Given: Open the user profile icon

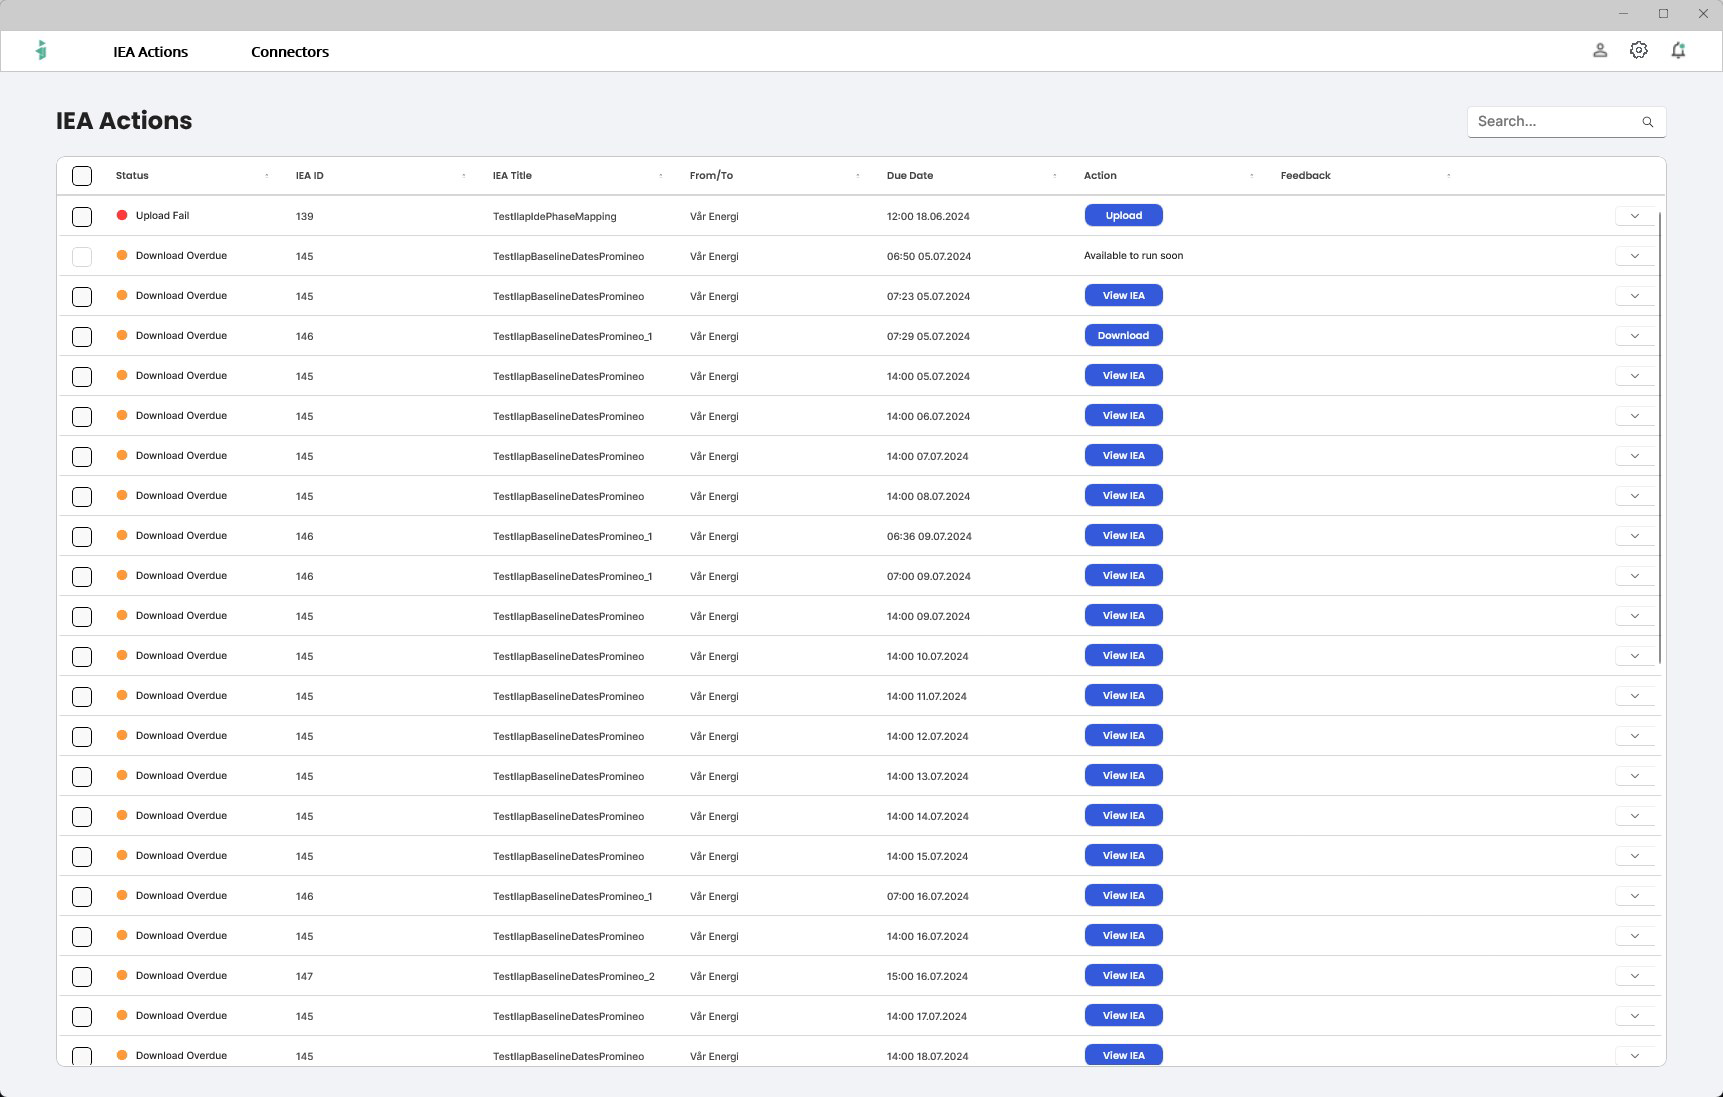Looking at the screenshot, I should [x=1600, y=50].
